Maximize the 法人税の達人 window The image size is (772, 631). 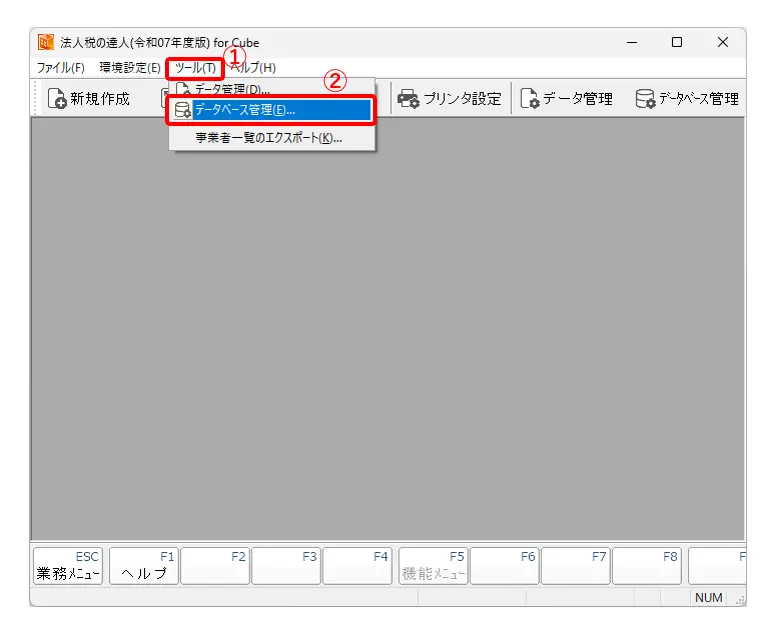point(677,42)
